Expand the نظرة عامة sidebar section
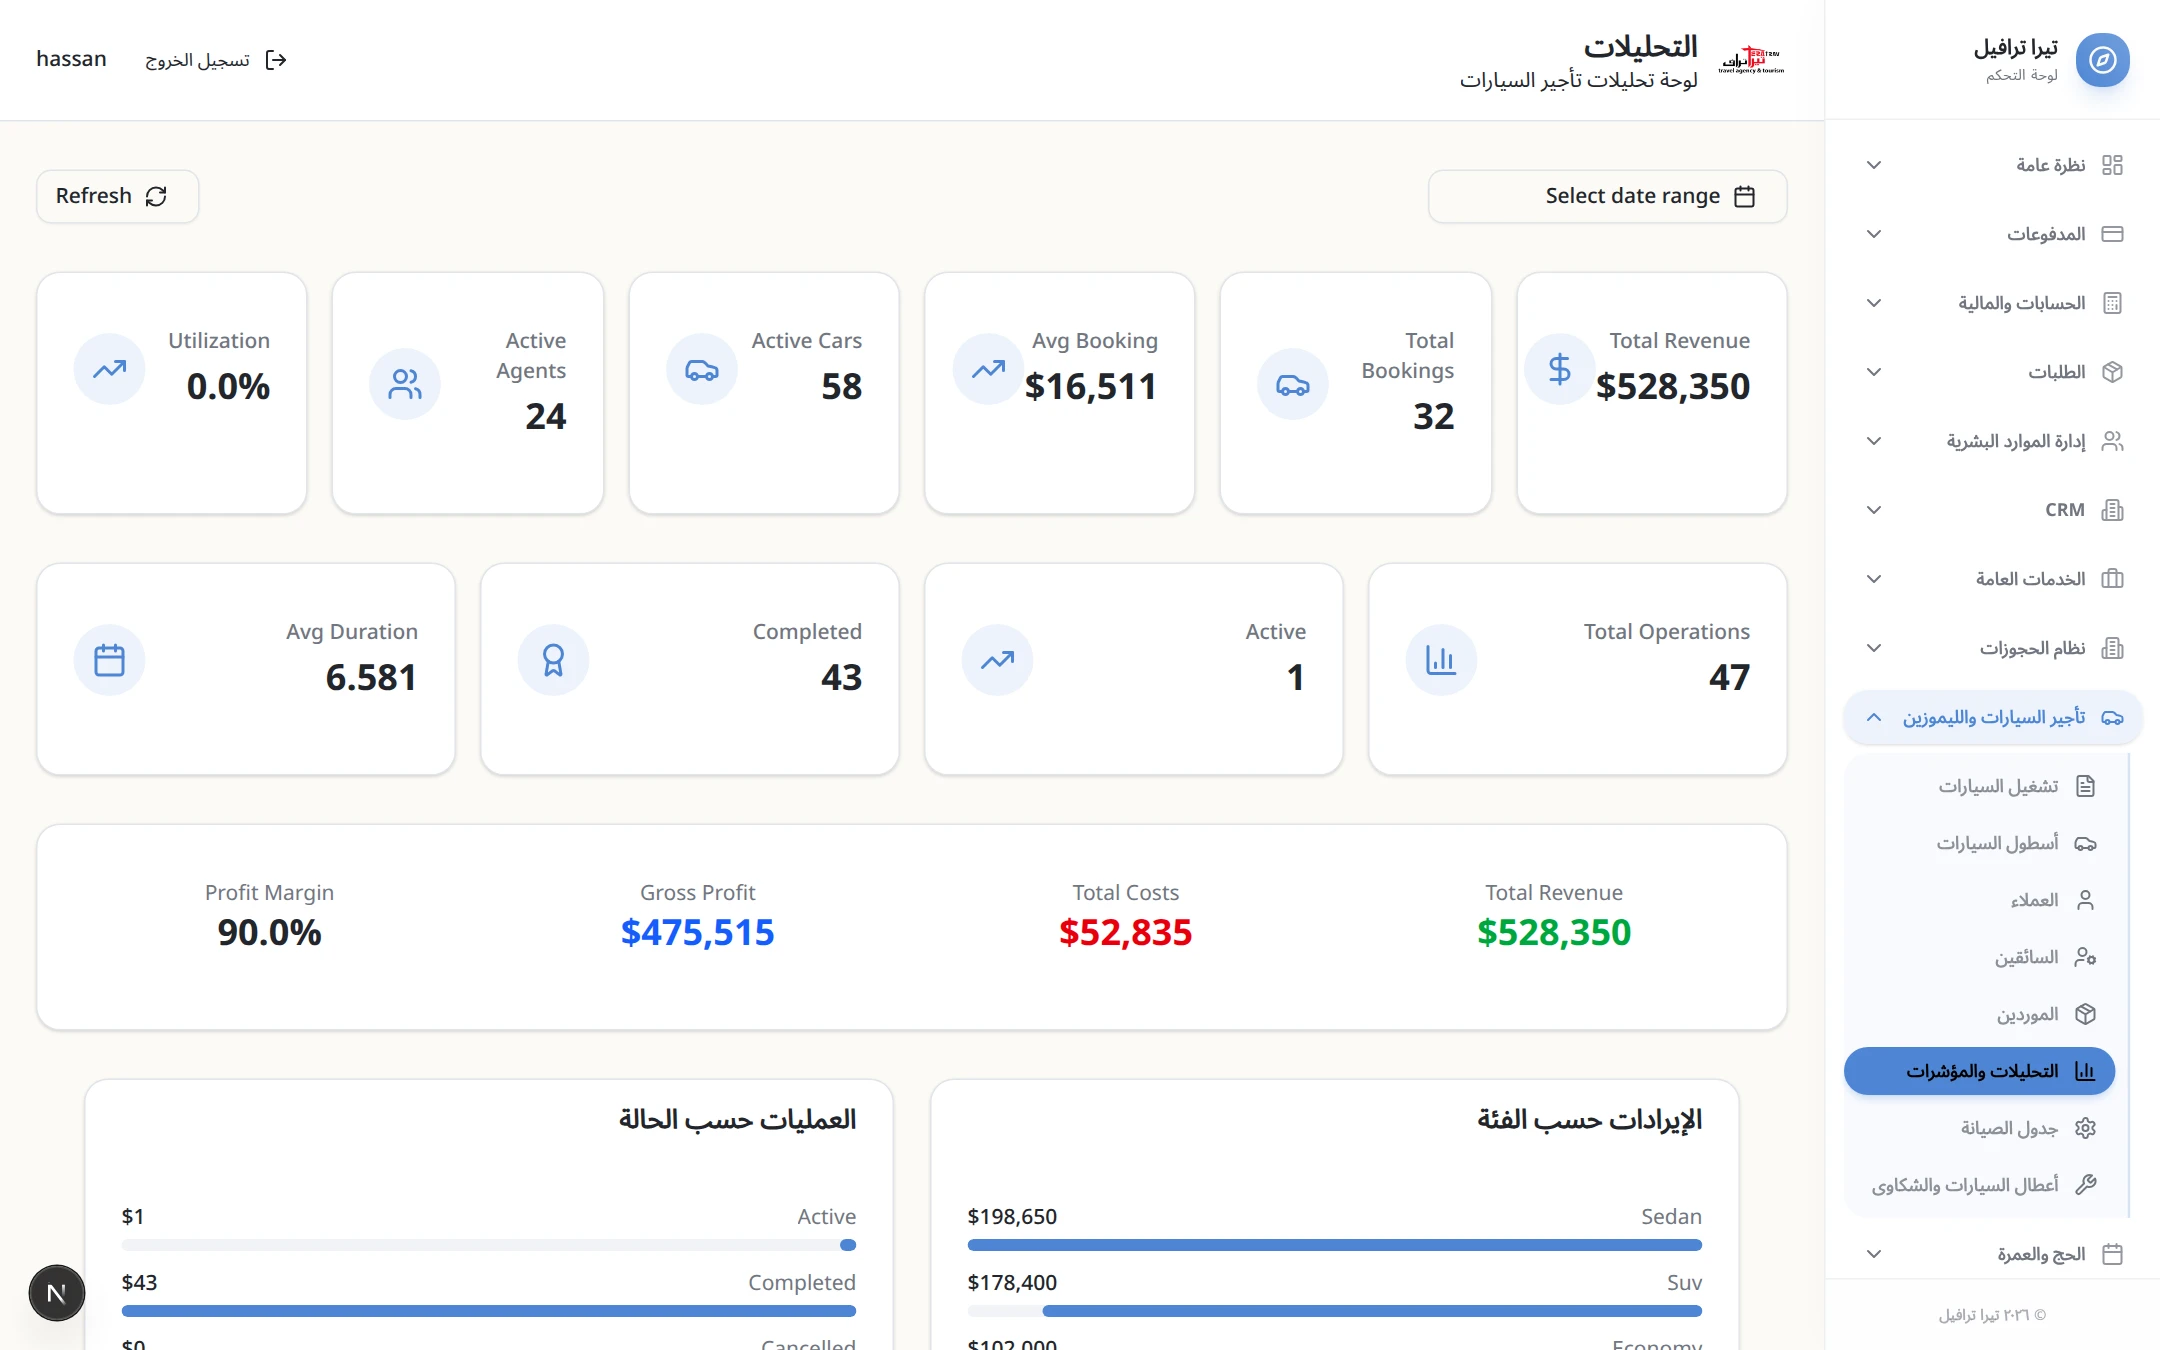The image size is (2160, 1350). (x=1992, y=165)
